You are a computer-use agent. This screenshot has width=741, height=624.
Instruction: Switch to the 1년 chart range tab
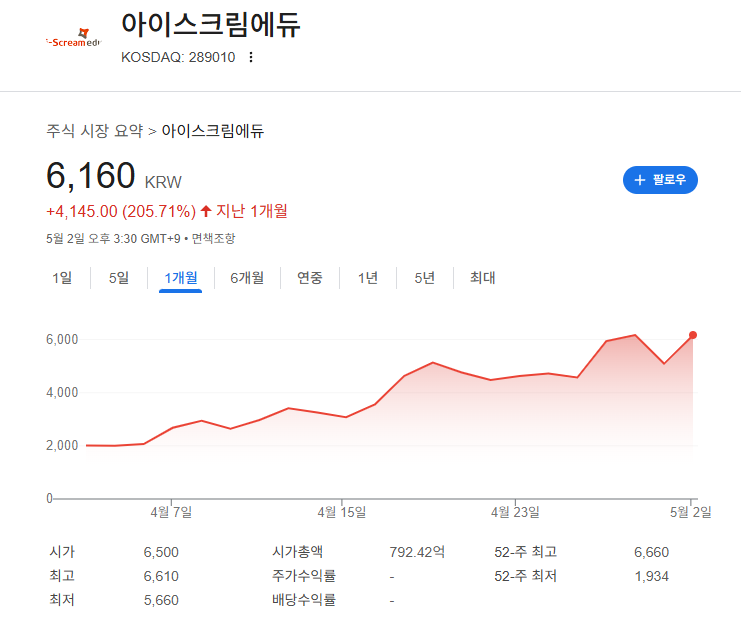(x=368, y=278)
